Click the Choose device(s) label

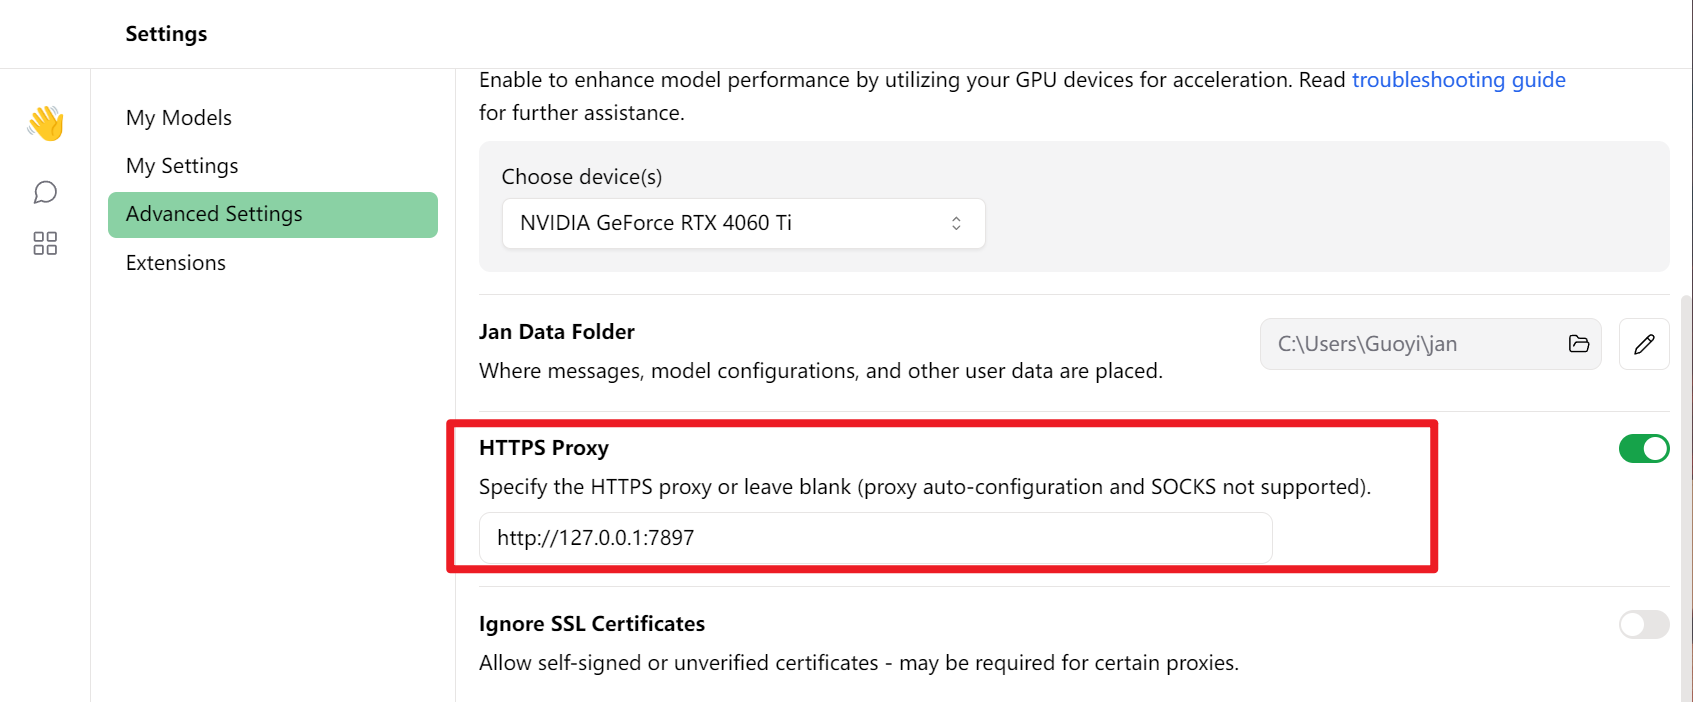click(x=582, y=177)
